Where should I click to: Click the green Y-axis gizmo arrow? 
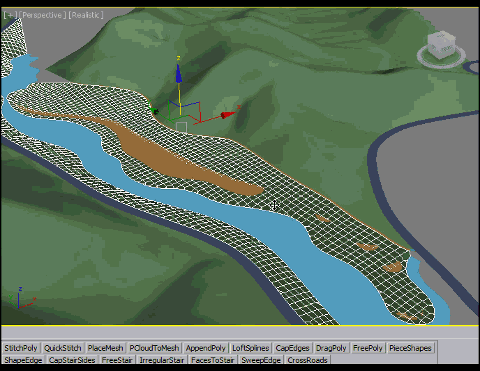click(153, 110)
